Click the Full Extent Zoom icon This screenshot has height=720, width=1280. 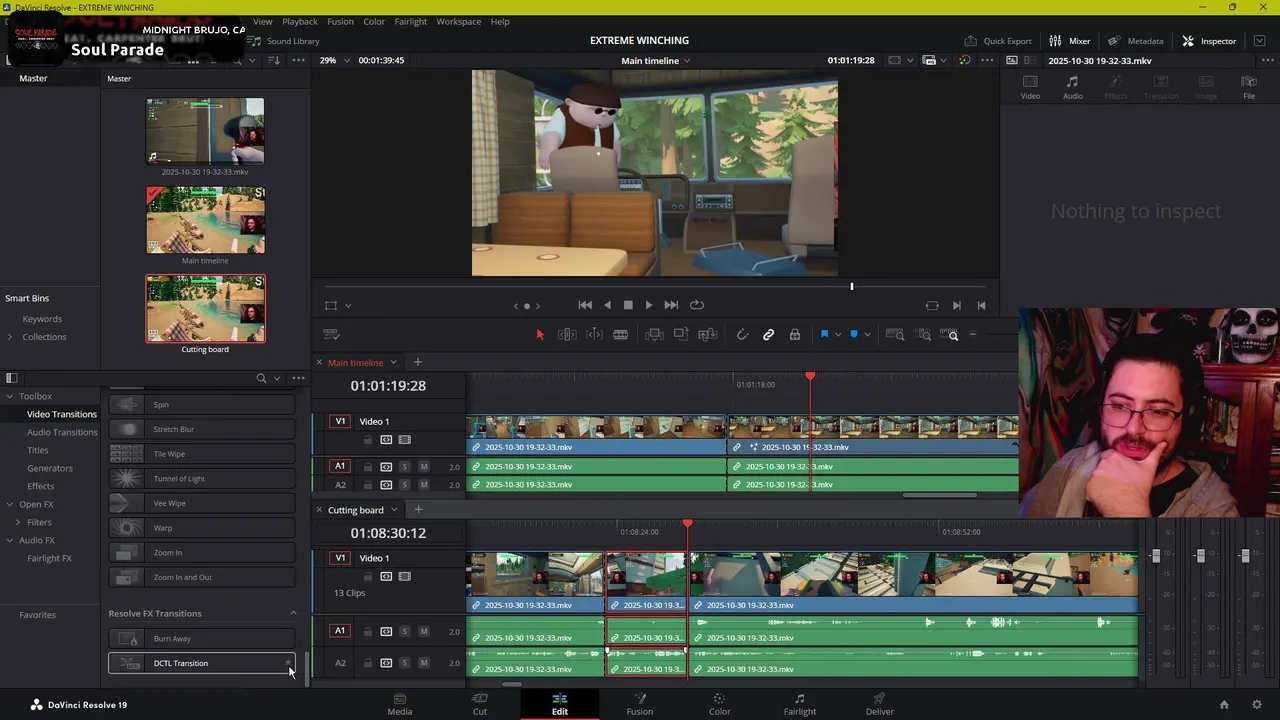(896, 335)
